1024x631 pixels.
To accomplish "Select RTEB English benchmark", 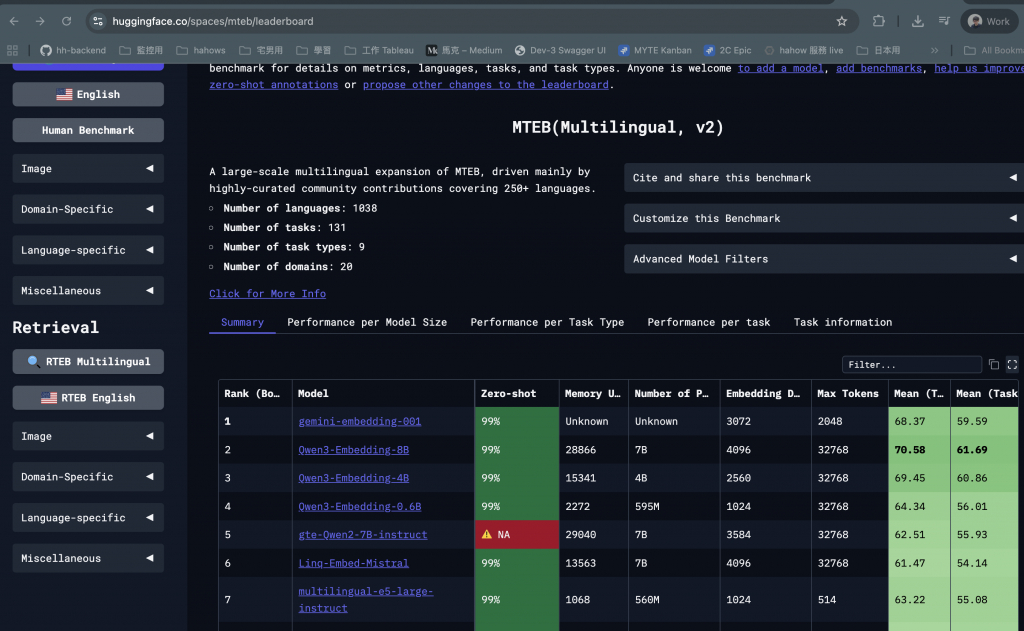I will pos(88,398).
